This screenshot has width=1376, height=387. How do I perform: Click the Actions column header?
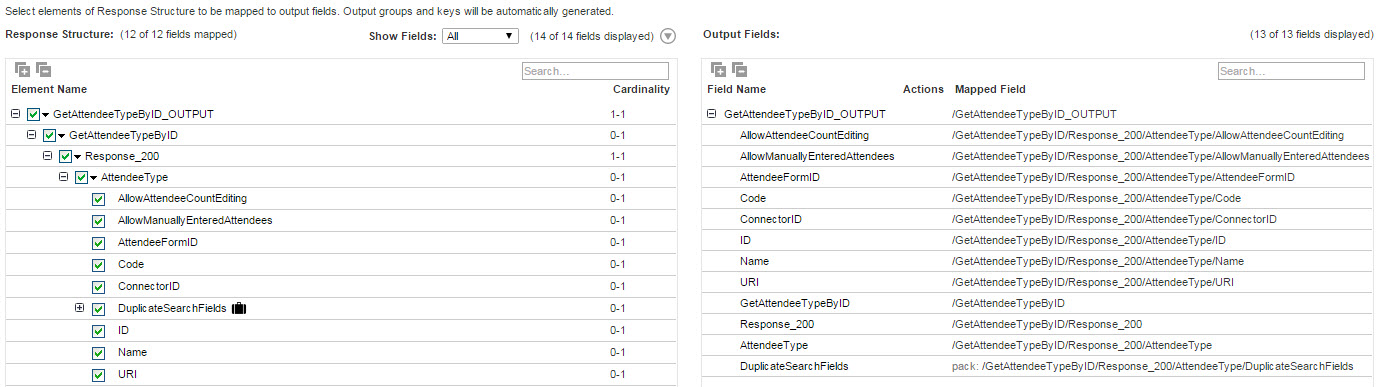[x=923, y=90]
